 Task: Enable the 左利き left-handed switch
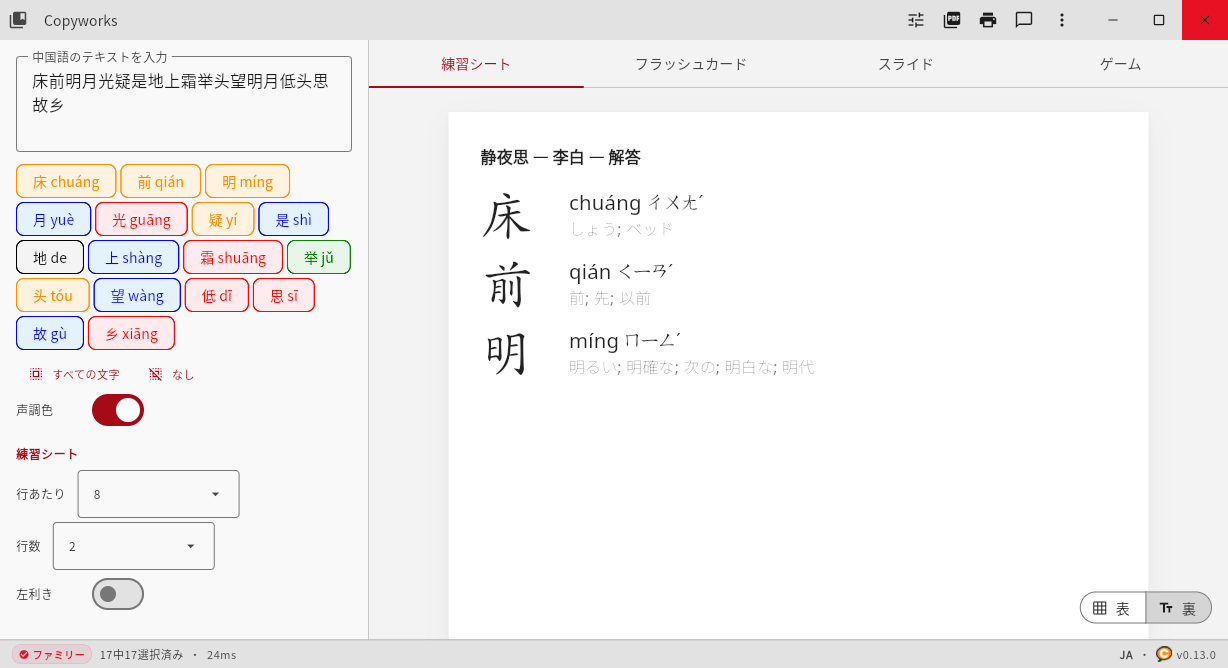[118, 594]
